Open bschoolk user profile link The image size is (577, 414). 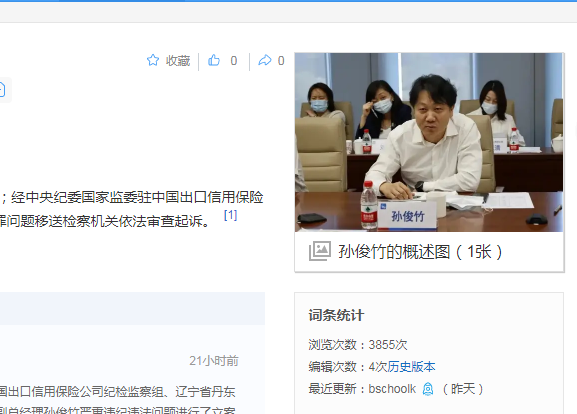(392, 389)
